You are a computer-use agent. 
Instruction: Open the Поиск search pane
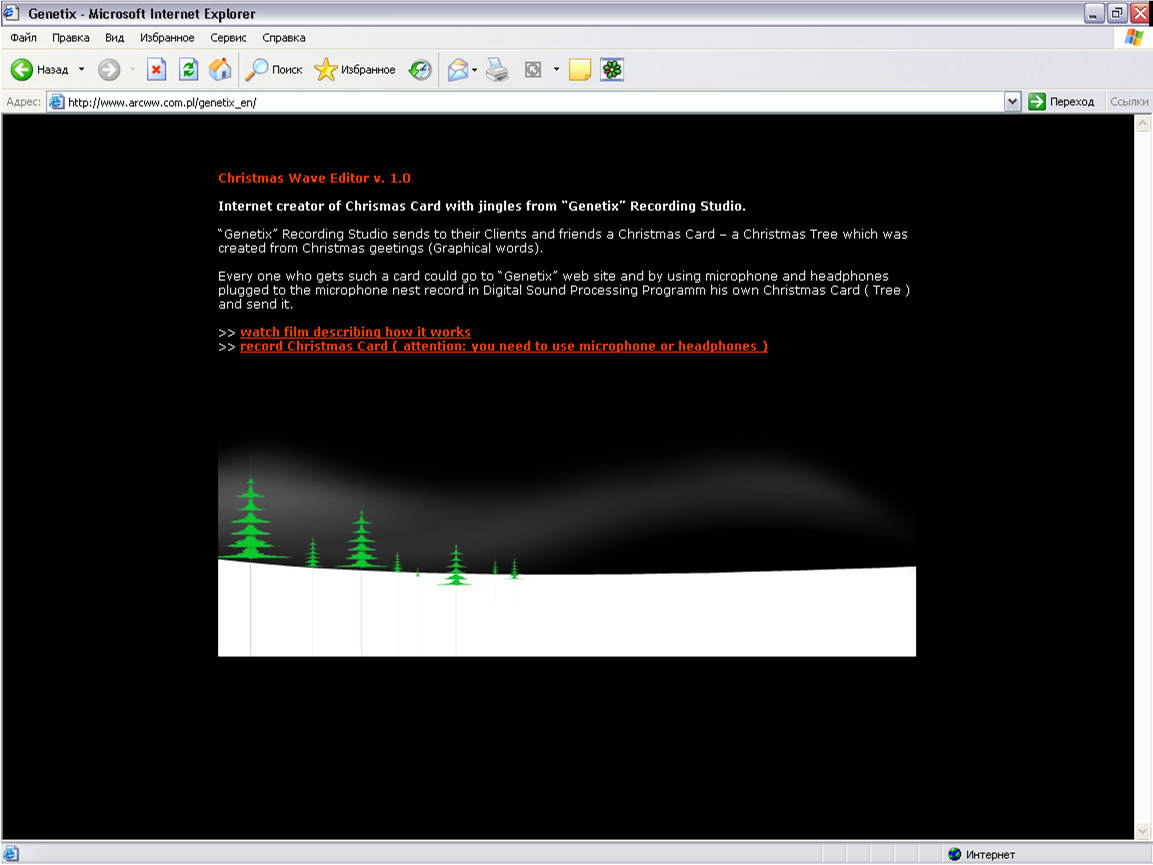(274, 70)
